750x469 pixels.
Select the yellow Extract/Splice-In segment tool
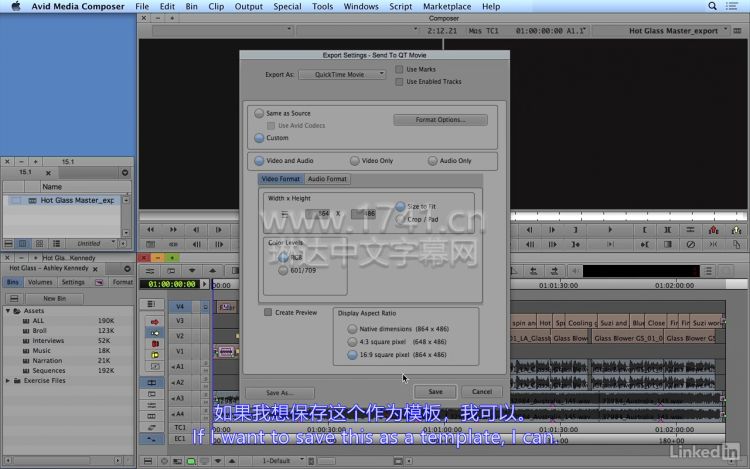154,333
